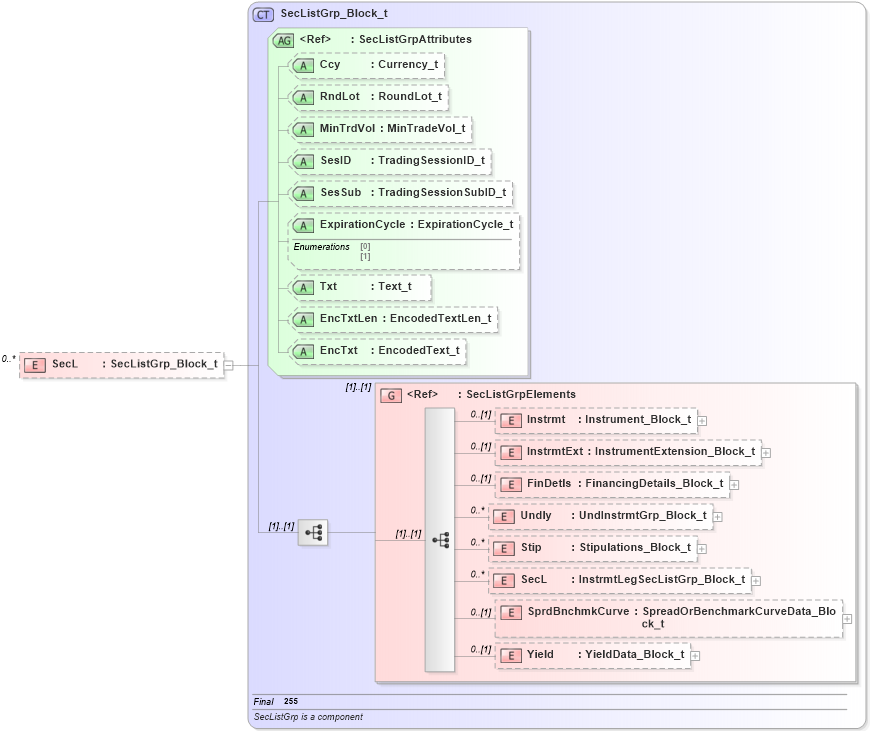Click the 'SecListGrp is a component' annotation
This screenshot has height=731, width=870.
(309, 717)
